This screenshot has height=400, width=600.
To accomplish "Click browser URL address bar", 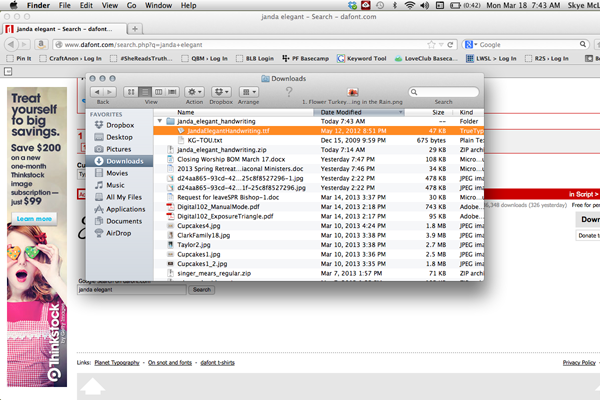I will pos(241,45).
